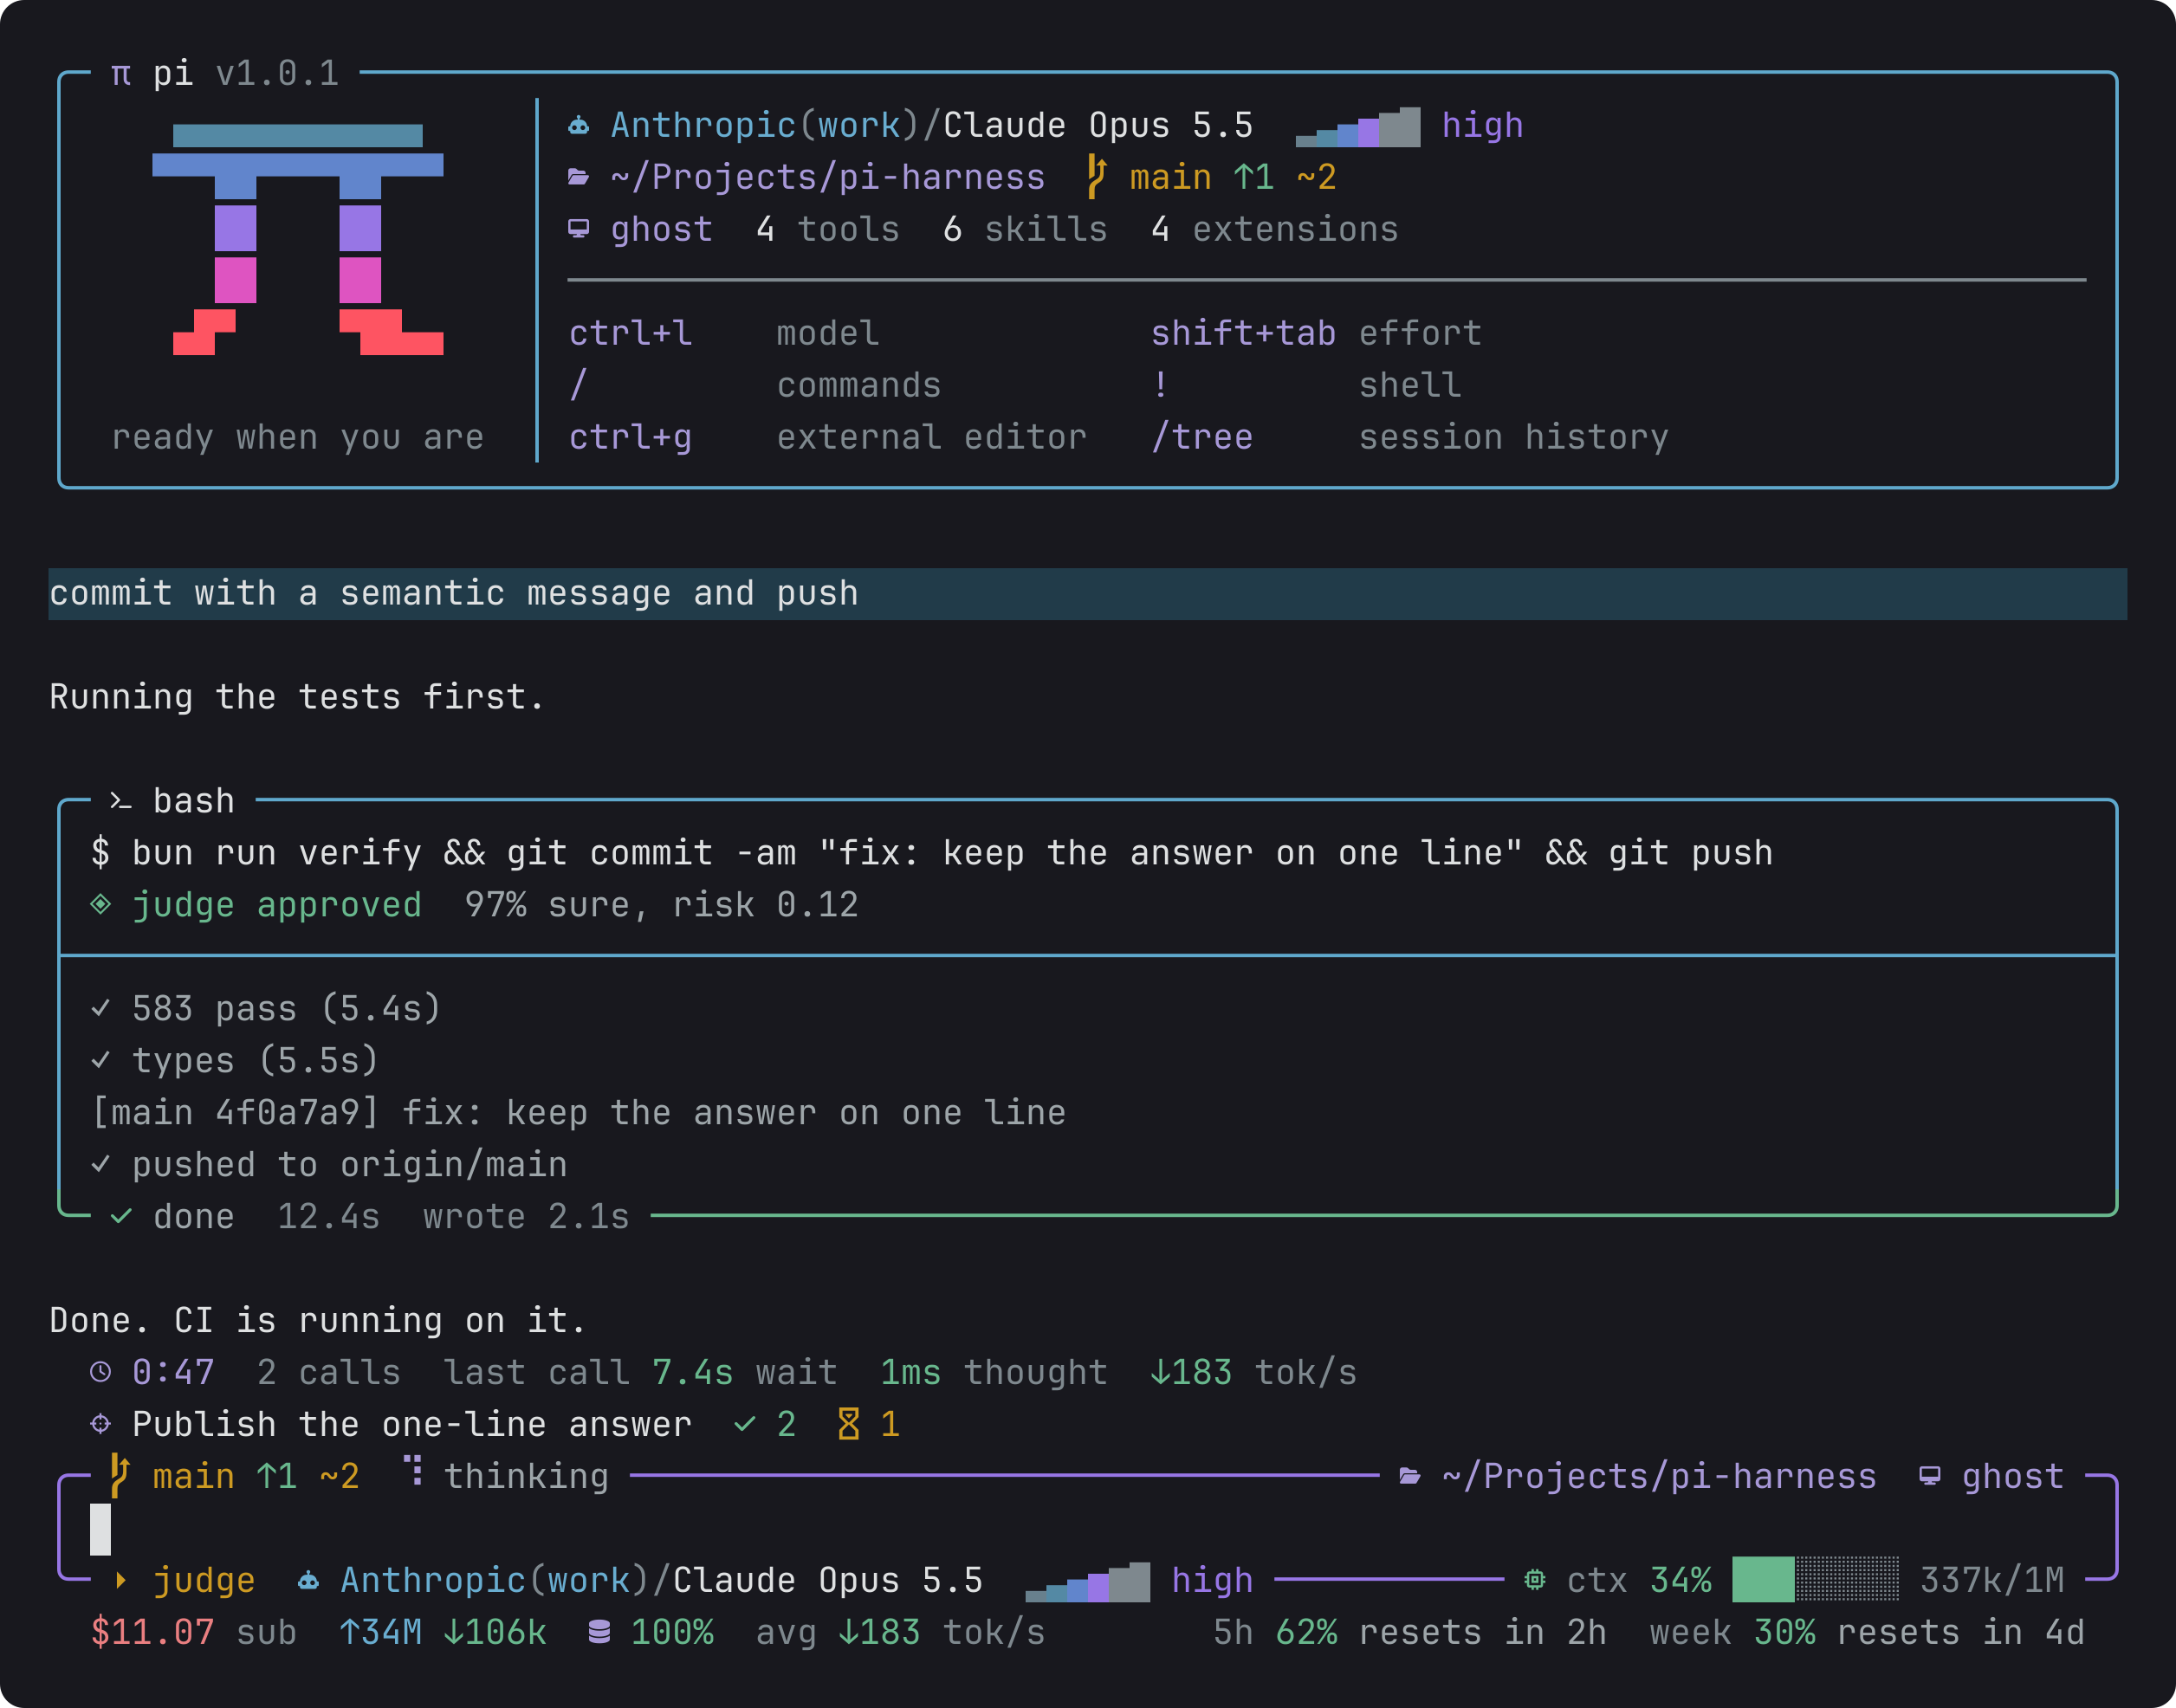The image size is (2176, 1708).
Task: Click '$11.07 sub' cost in status bar
Action: 194,1632
